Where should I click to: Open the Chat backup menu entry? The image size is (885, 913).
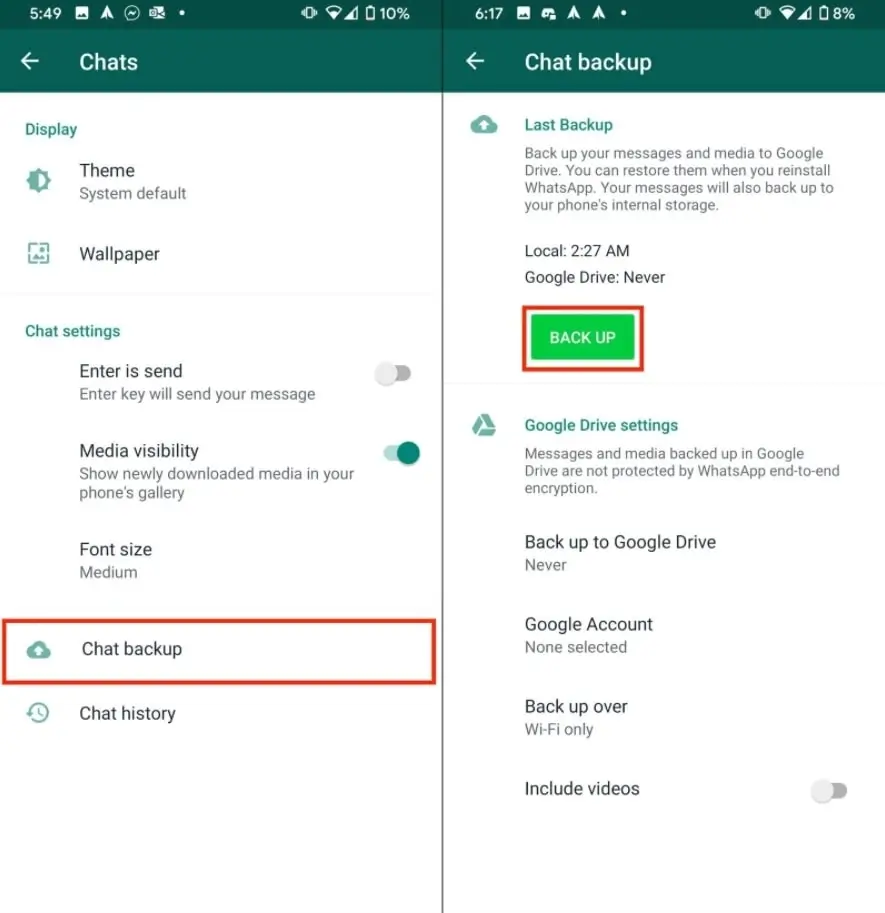(x=219, y=650)
